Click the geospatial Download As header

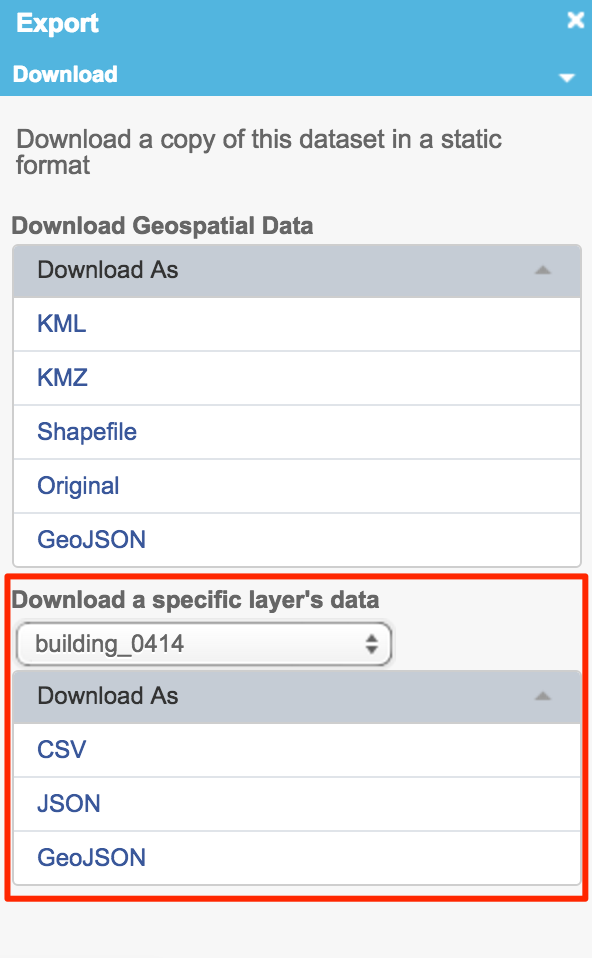pos(297,271)
